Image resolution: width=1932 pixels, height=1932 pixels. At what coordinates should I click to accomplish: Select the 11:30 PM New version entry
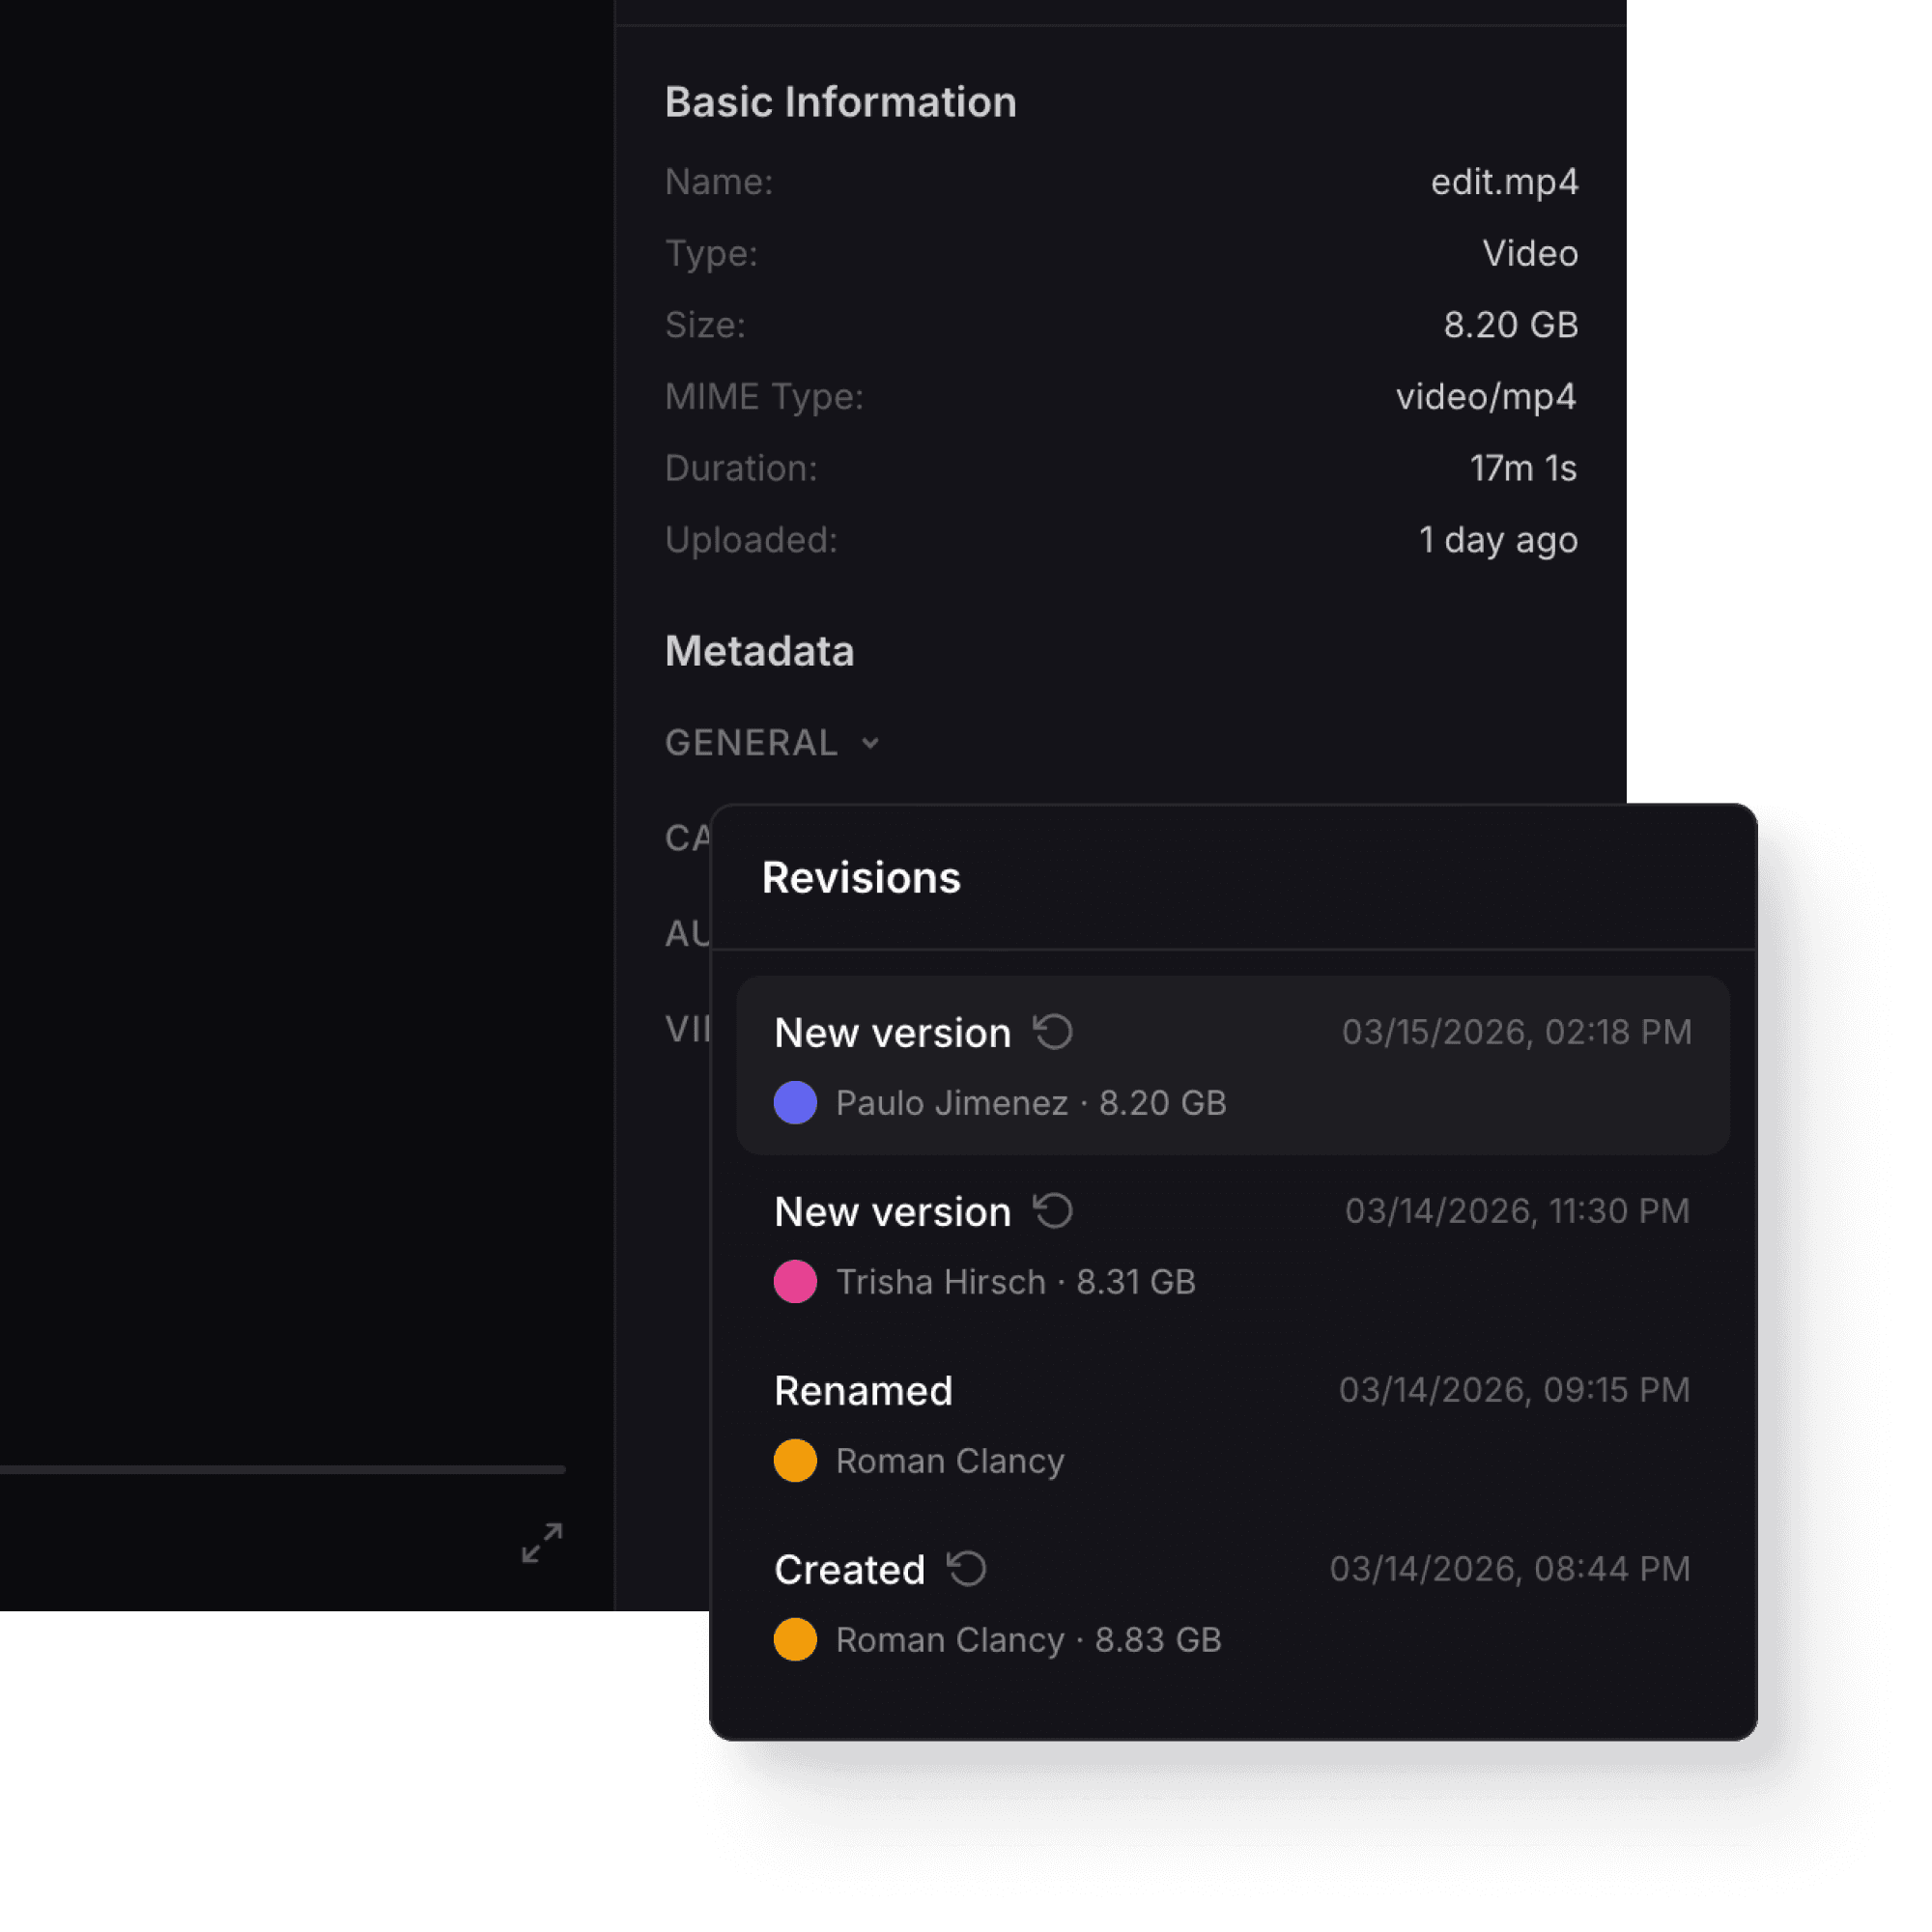1516,1211
